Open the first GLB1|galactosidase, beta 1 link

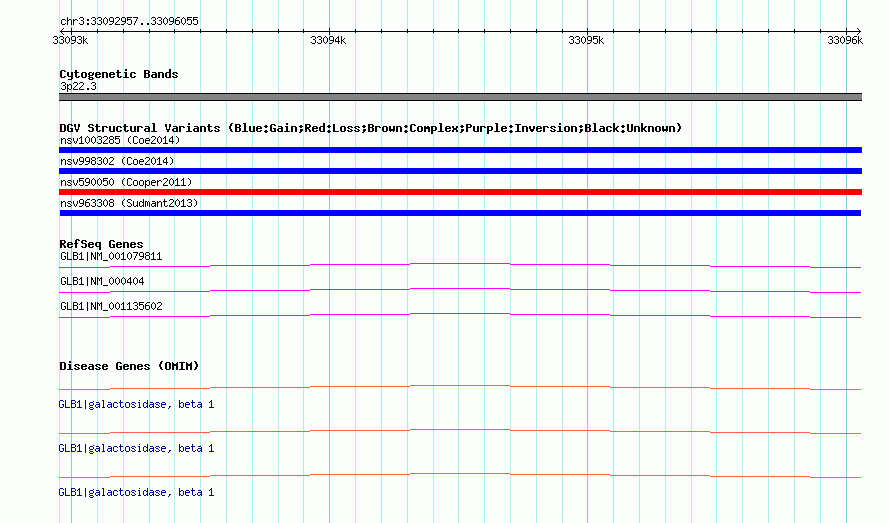tap(136, 404)
